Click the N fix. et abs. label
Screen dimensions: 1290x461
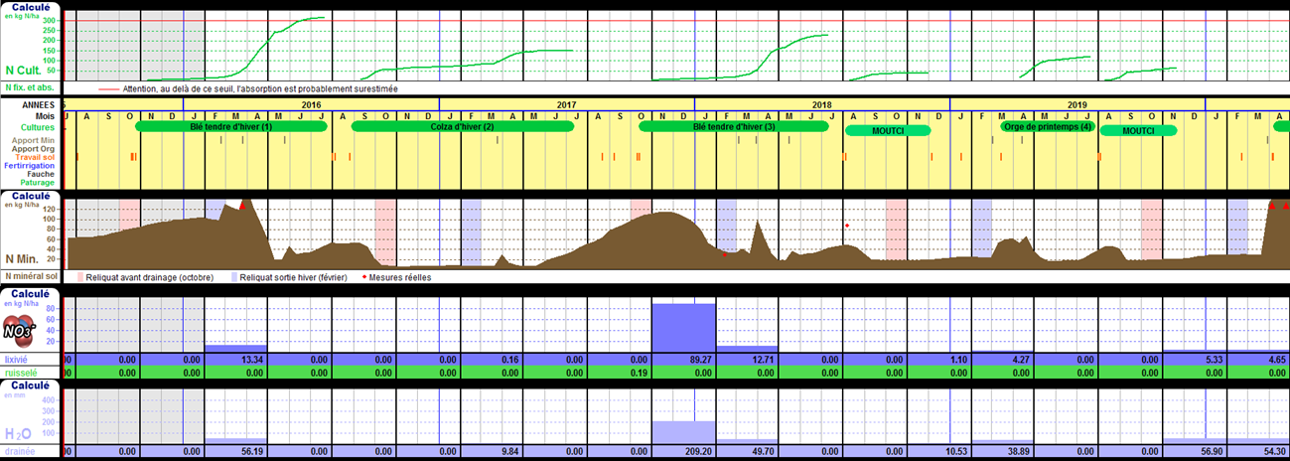28,89
